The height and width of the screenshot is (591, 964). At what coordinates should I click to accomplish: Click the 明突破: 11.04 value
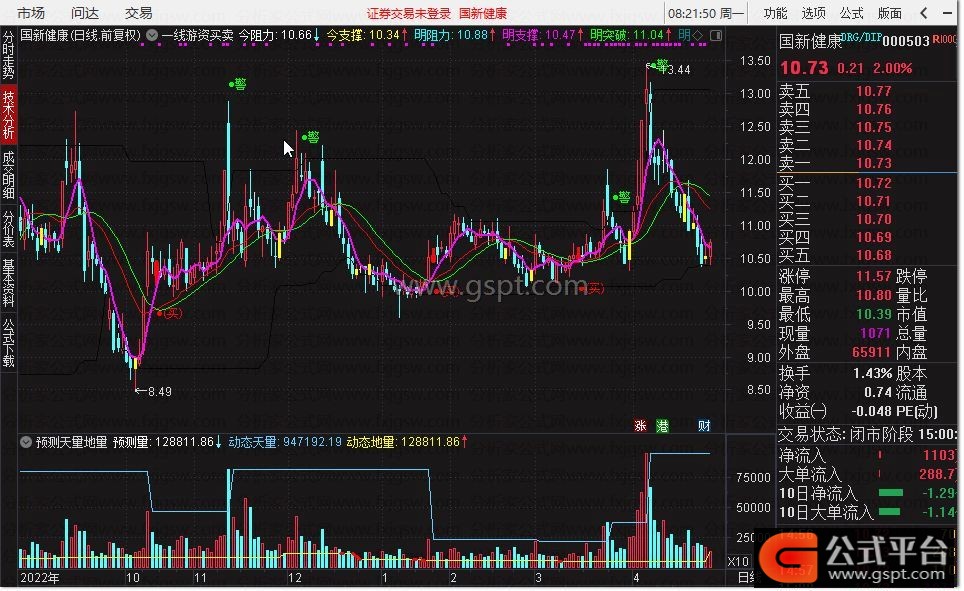631,36
